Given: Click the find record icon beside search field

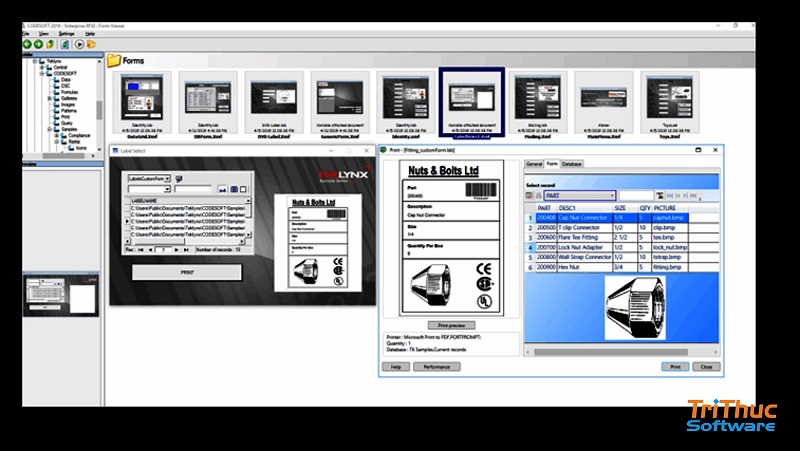Looking at the screenshot, I should [660, 196].
